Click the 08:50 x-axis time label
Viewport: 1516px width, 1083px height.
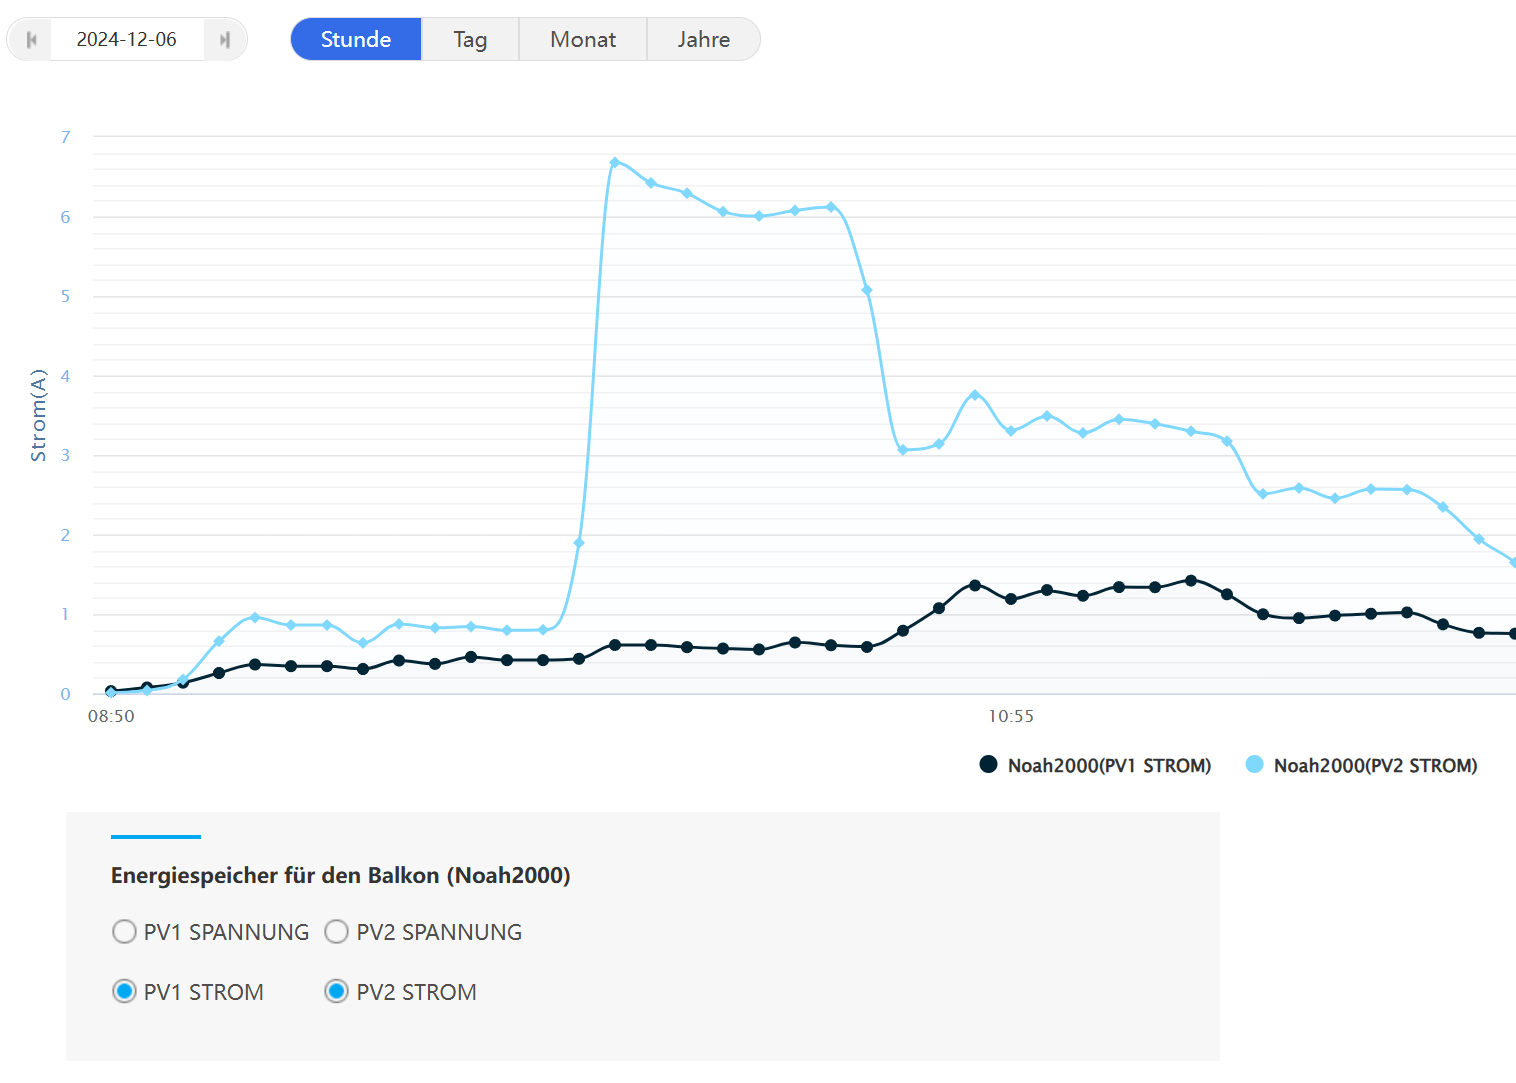point(111,716)
